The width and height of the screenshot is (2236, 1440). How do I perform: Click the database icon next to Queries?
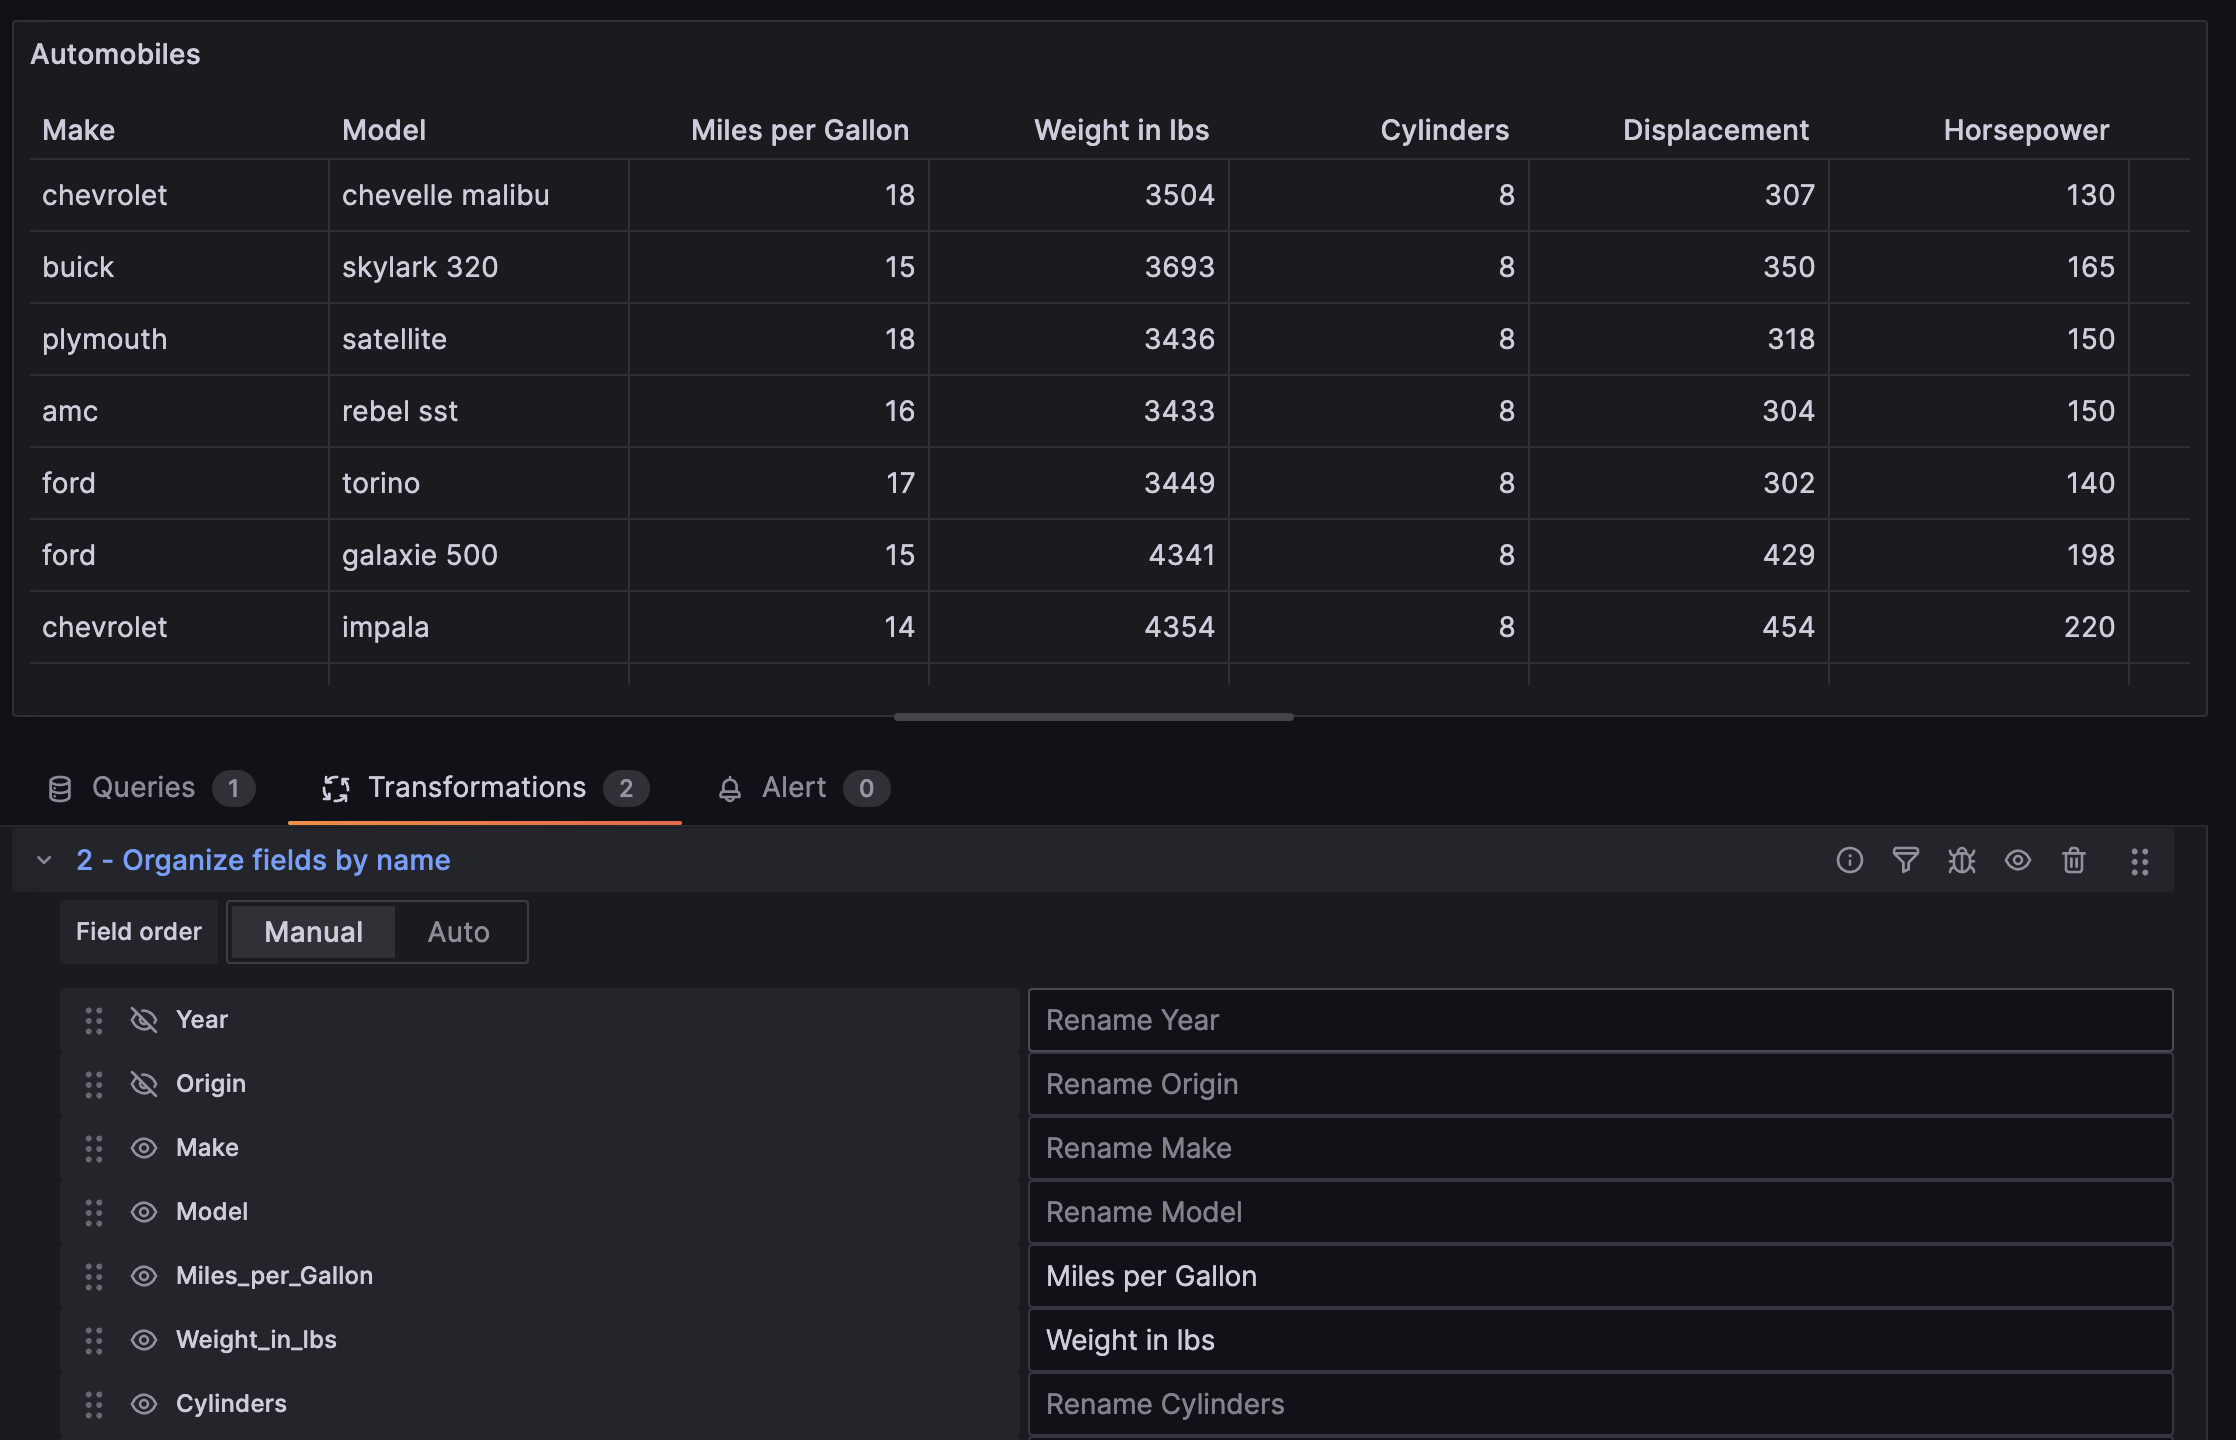point(61,788)
